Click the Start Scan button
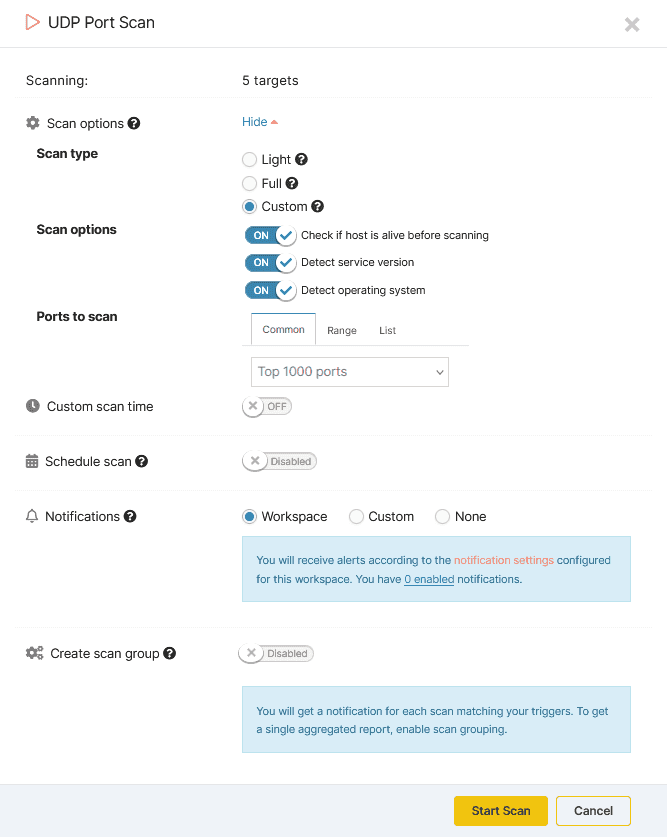Screen dimensions: 667x837 (500, 811)
